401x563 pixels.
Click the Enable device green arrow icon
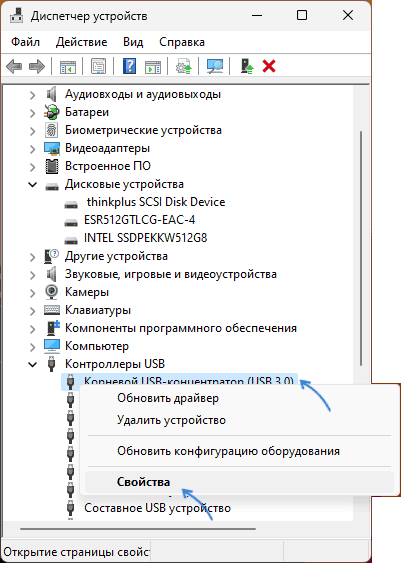247,66
